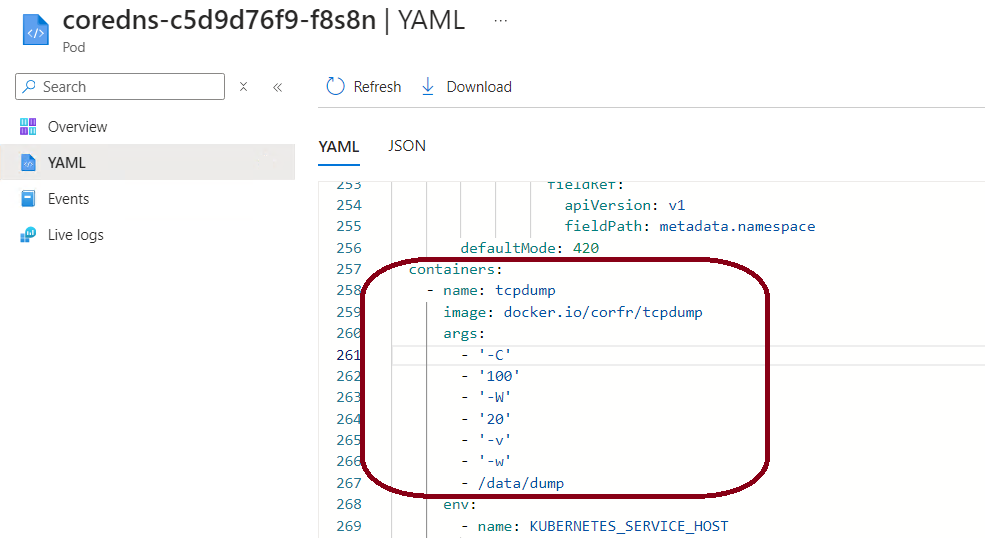Collapse the sidebar with double chevron
The height and width of the screenshot is (538, 985).
pyautogui.click(x=278, y=87)
